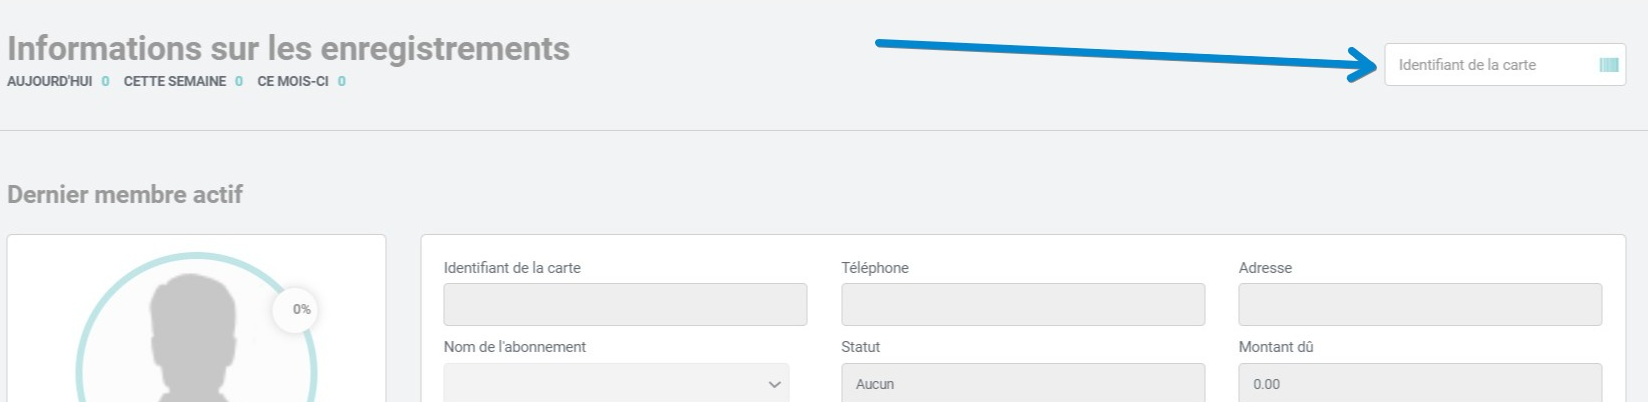
Task: Open the Nom de l'abonnement dropdown
Action: point(616,383)
